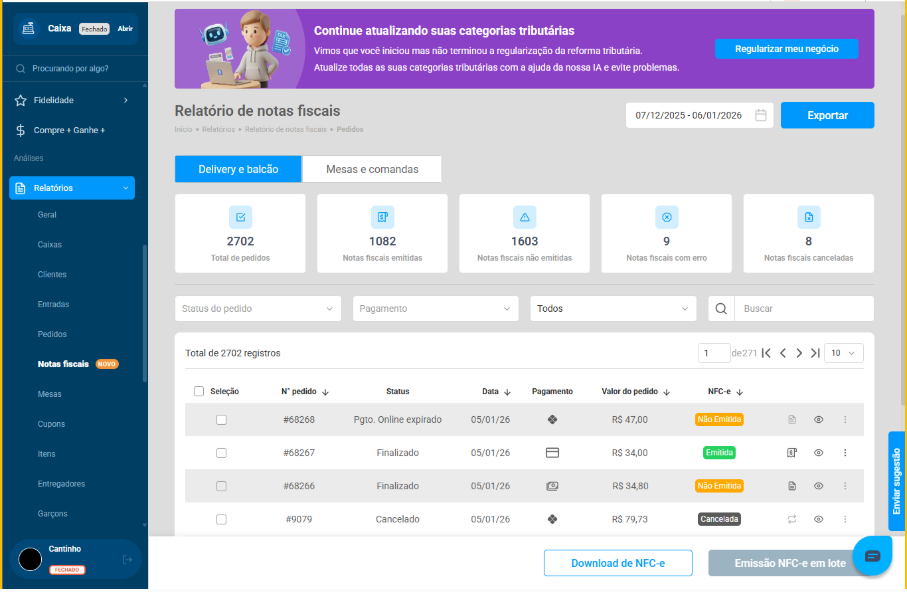This screenshot has width=907, height=592.
Task: Open the chat support bubble
Action: click(x=871, y=556)
